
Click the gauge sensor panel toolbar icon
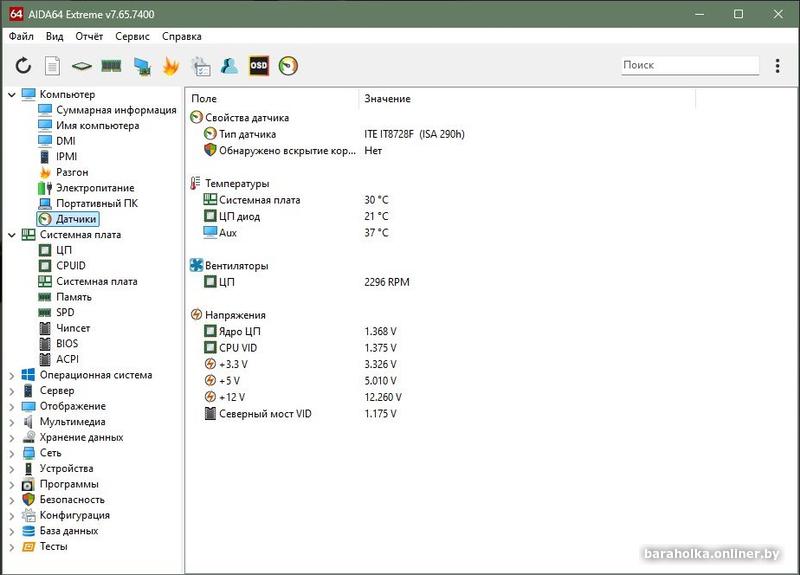pos(288,66)
